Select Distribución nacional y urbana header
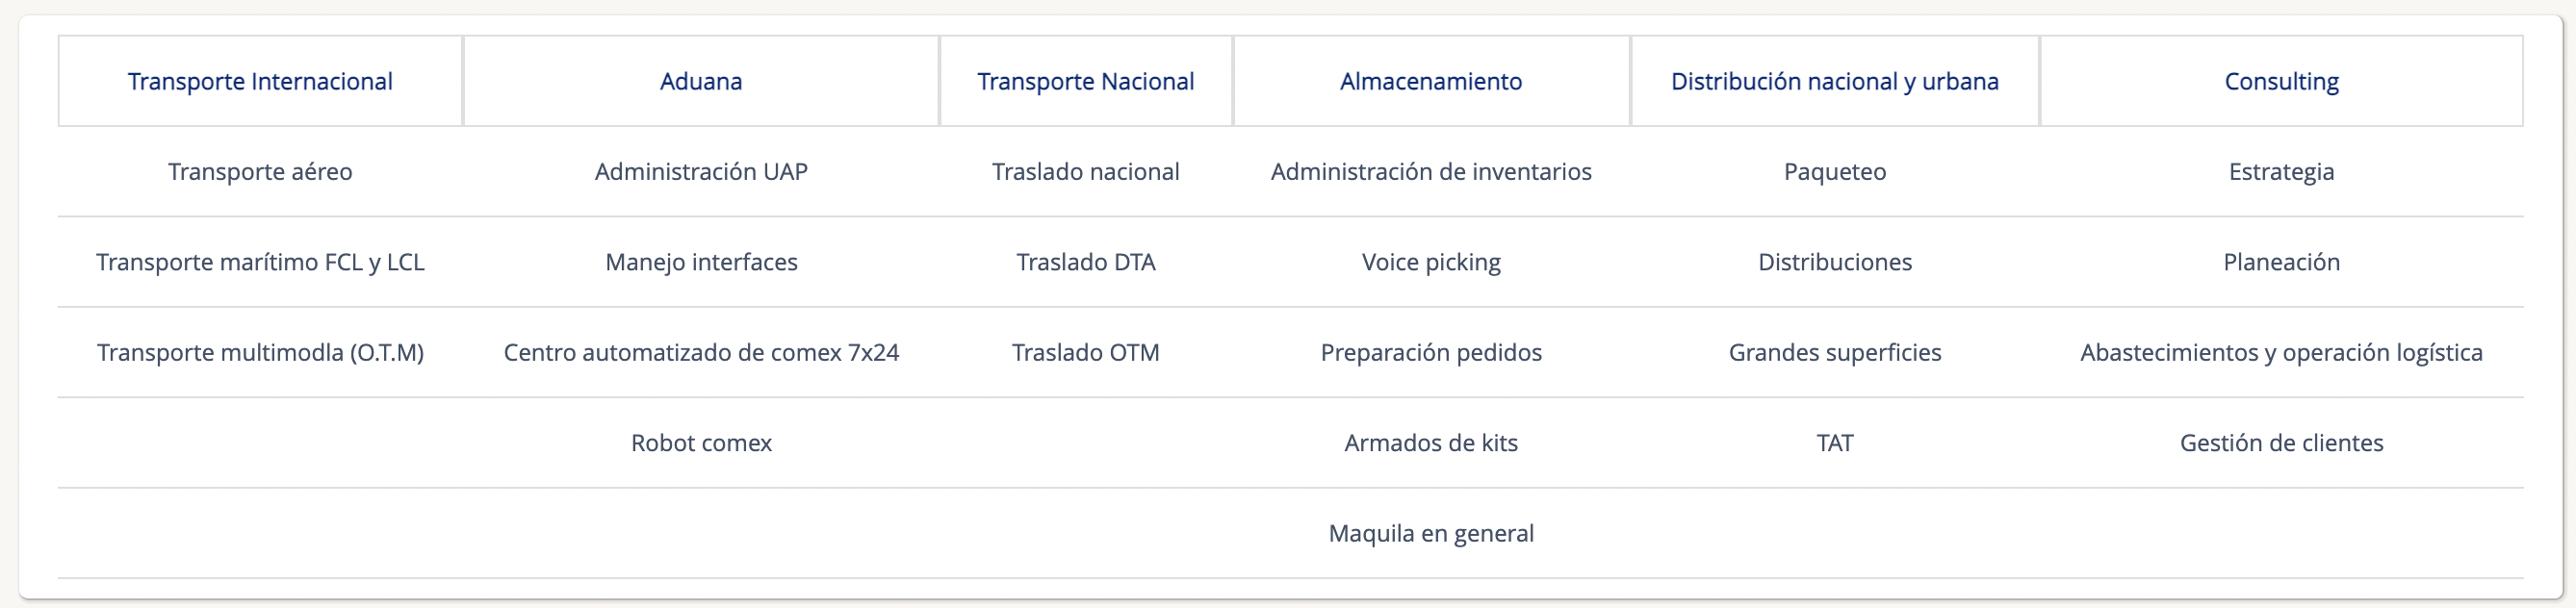The height and width of the screenshot is (608, 2576). click(x=1834, y=82)
